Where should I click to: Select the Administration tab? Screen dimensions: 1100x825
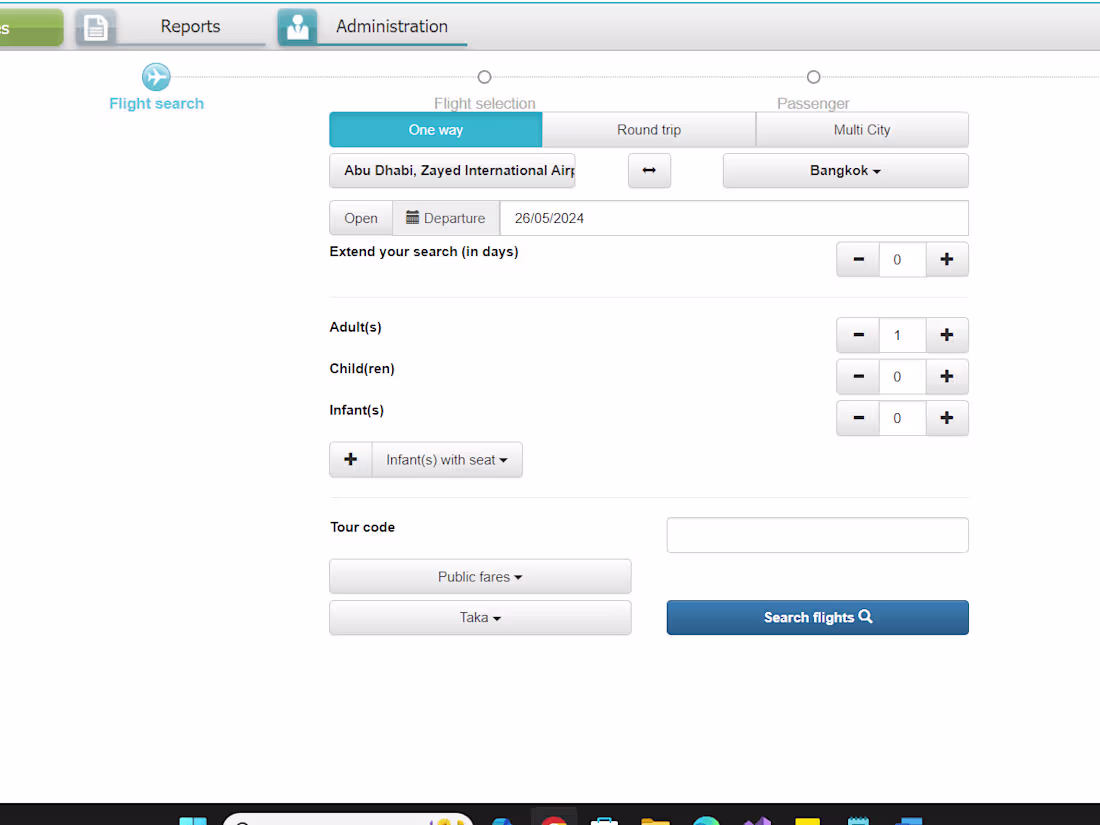pos(391,26)
